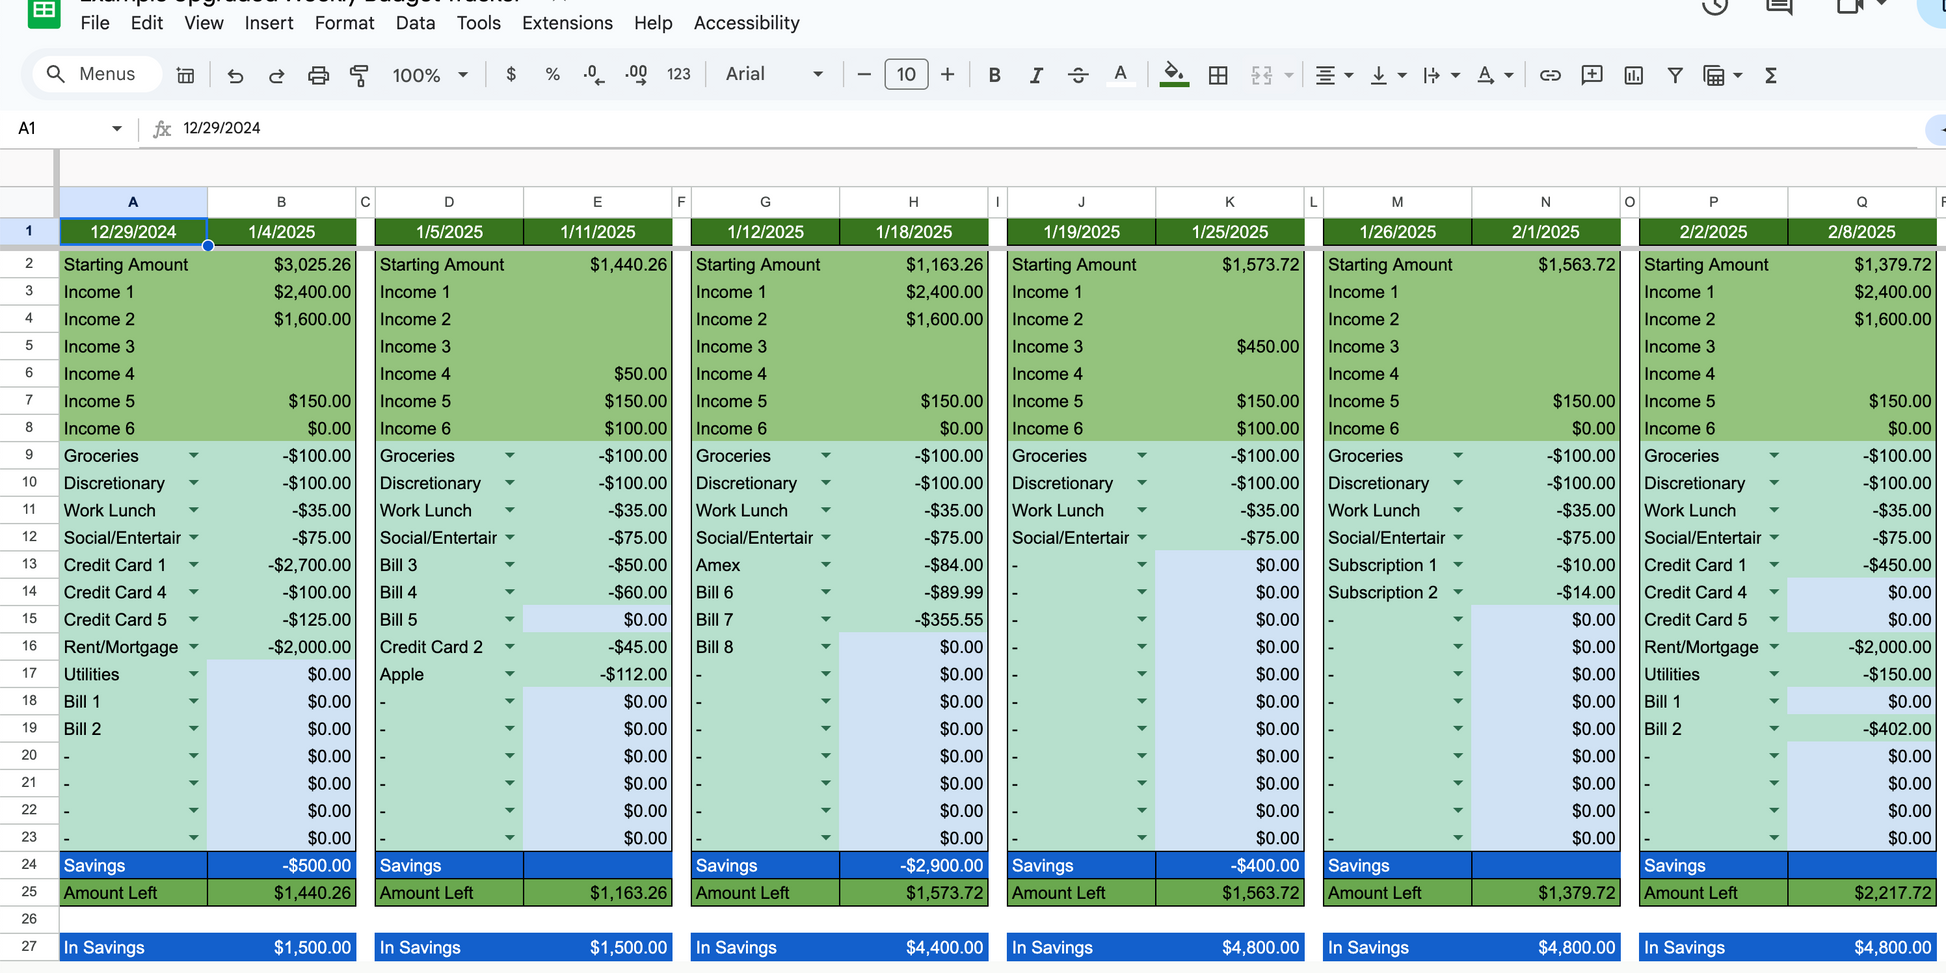
Task: Open the Extensions menu
Action: click(x=567, y=23)
